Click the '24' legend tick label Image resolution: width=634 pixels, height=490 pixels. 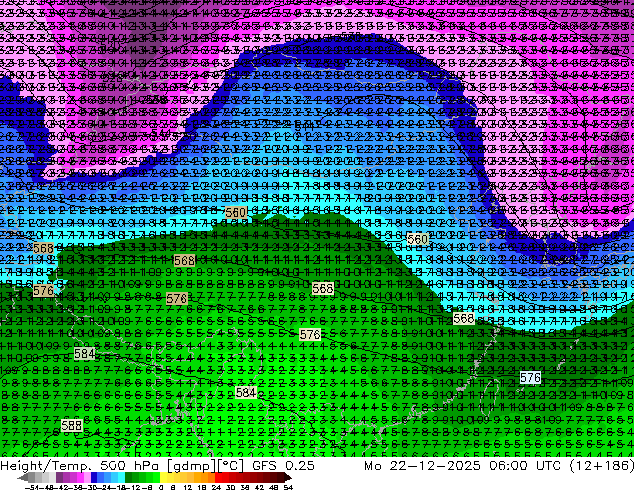click(216, 487)
